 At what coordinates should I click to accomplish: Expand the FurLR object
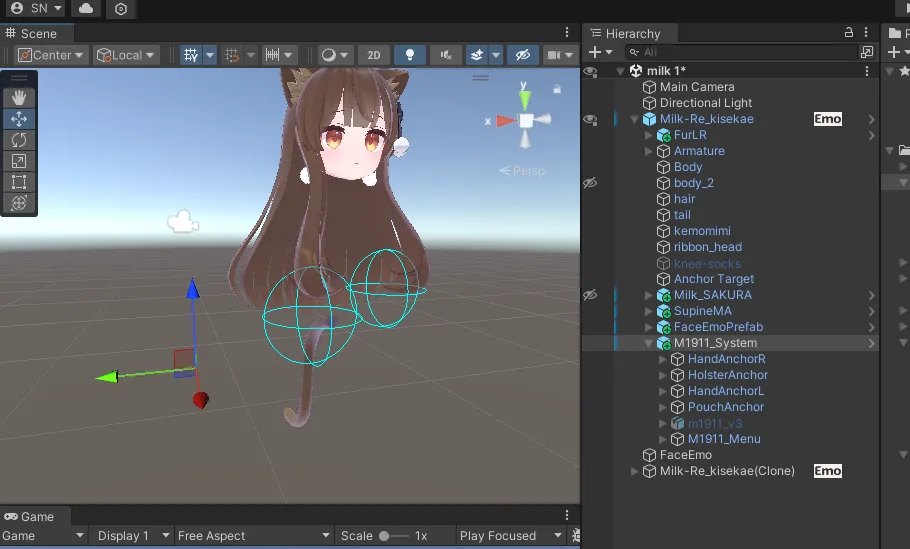pos(648,135)
